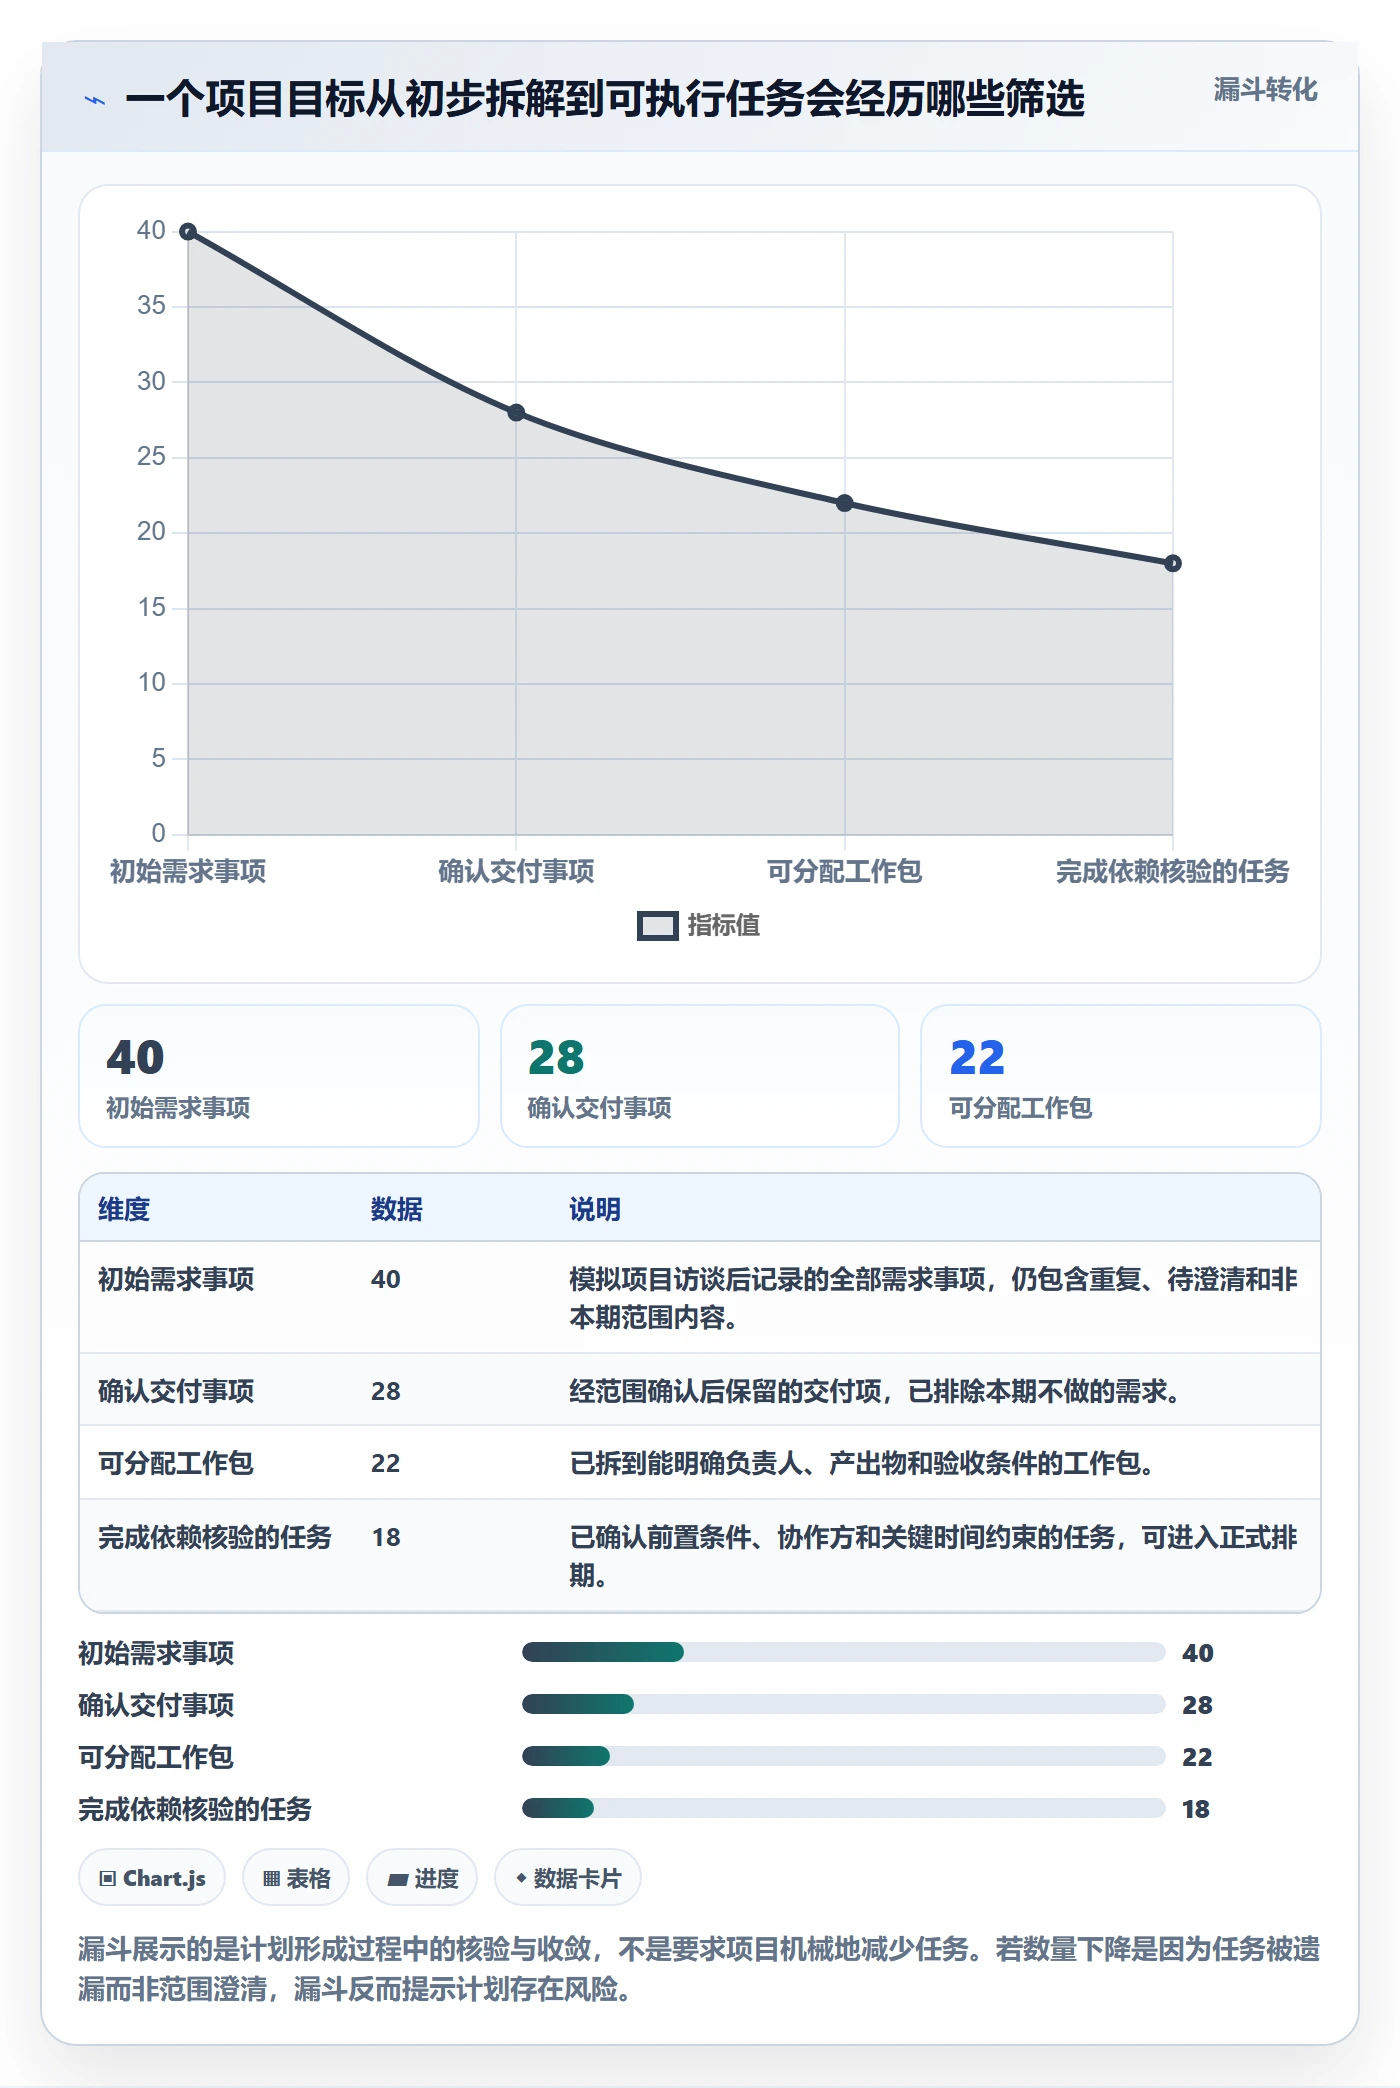Click the 初始需求事项 progress bar
Image resolution: width=1400 pixels, height=2088 pixels.
pyautogui.click(x=844, y=1652)
